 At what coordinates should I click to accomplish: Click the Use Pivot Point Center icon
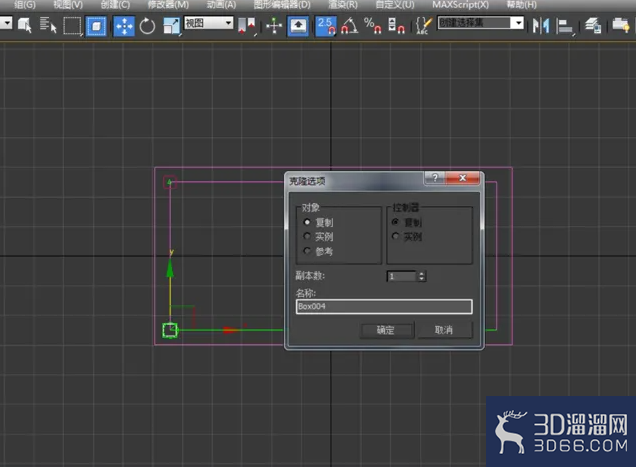[245, 26]
